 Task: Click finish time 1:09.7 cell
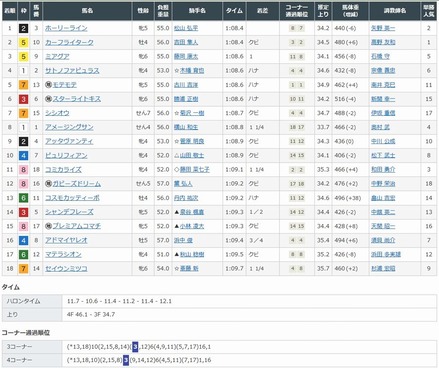[234, 269]
